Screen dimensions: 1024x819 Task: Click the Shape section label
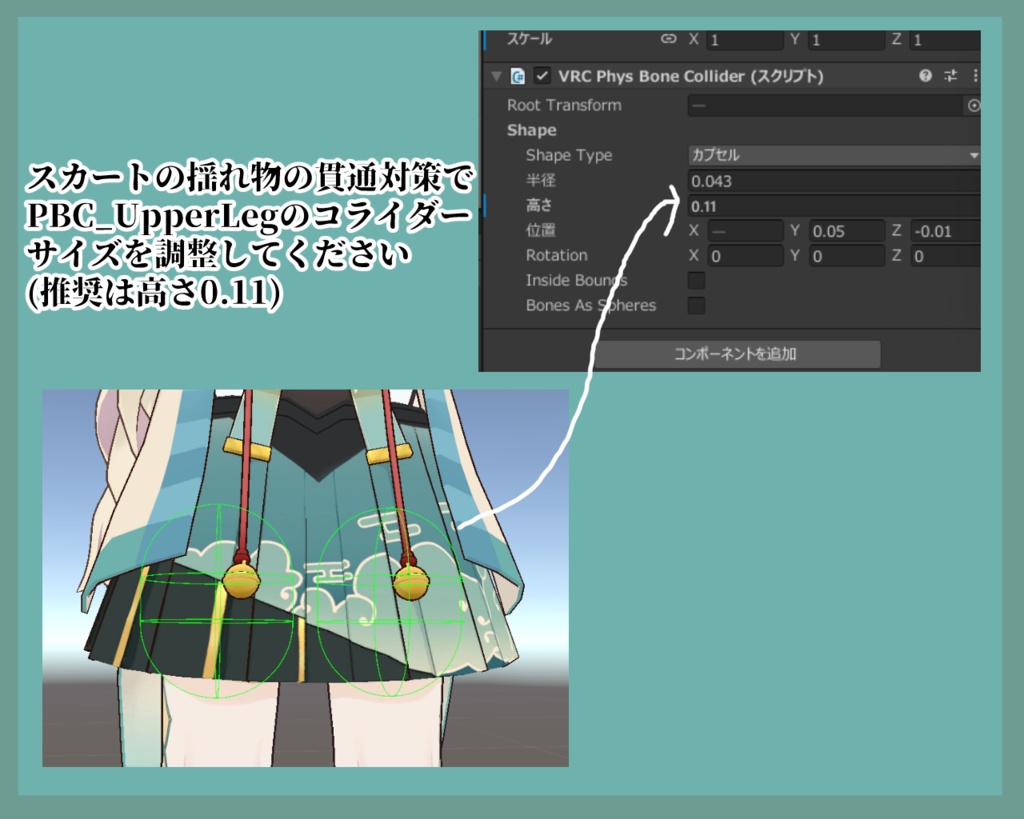coord(532,130)
